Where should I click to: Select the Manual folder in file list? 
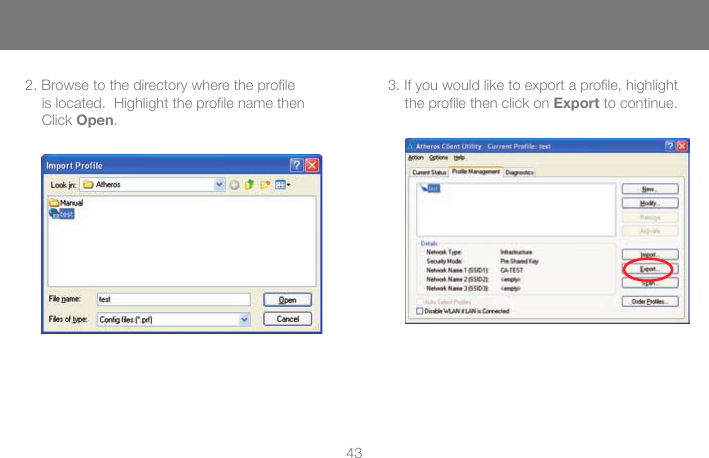point(66,203)
